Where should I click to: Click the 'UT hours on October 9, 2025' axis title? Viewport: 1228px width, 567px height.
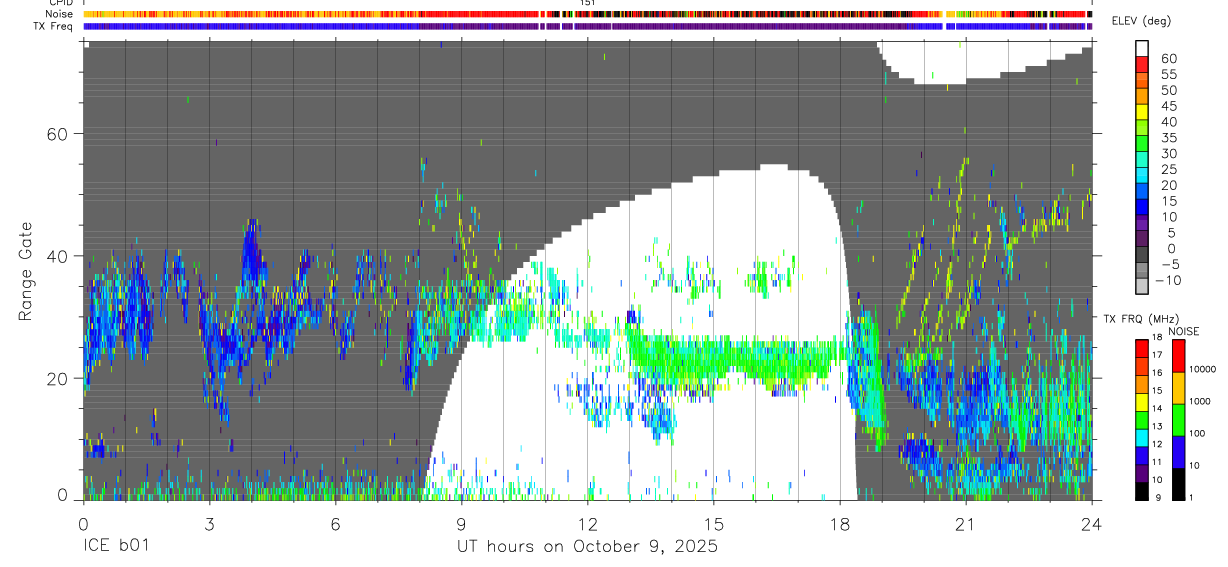[x=587, y=547]
